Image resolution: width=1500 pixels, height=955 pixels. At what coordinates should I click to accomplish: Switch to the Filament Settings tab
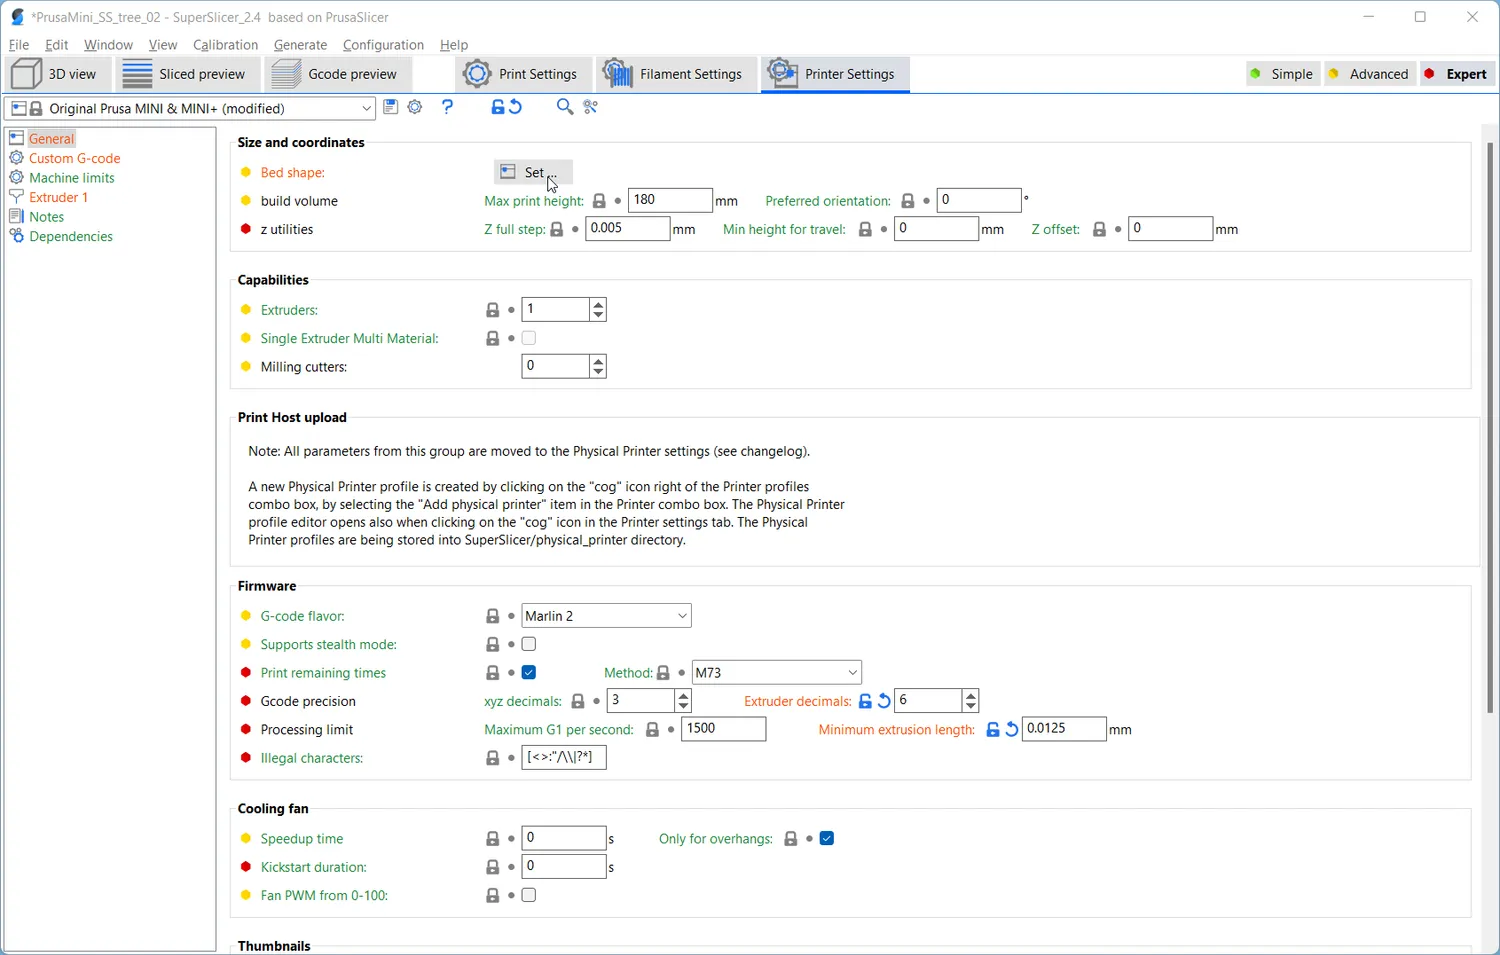click(x=674, y=74)
